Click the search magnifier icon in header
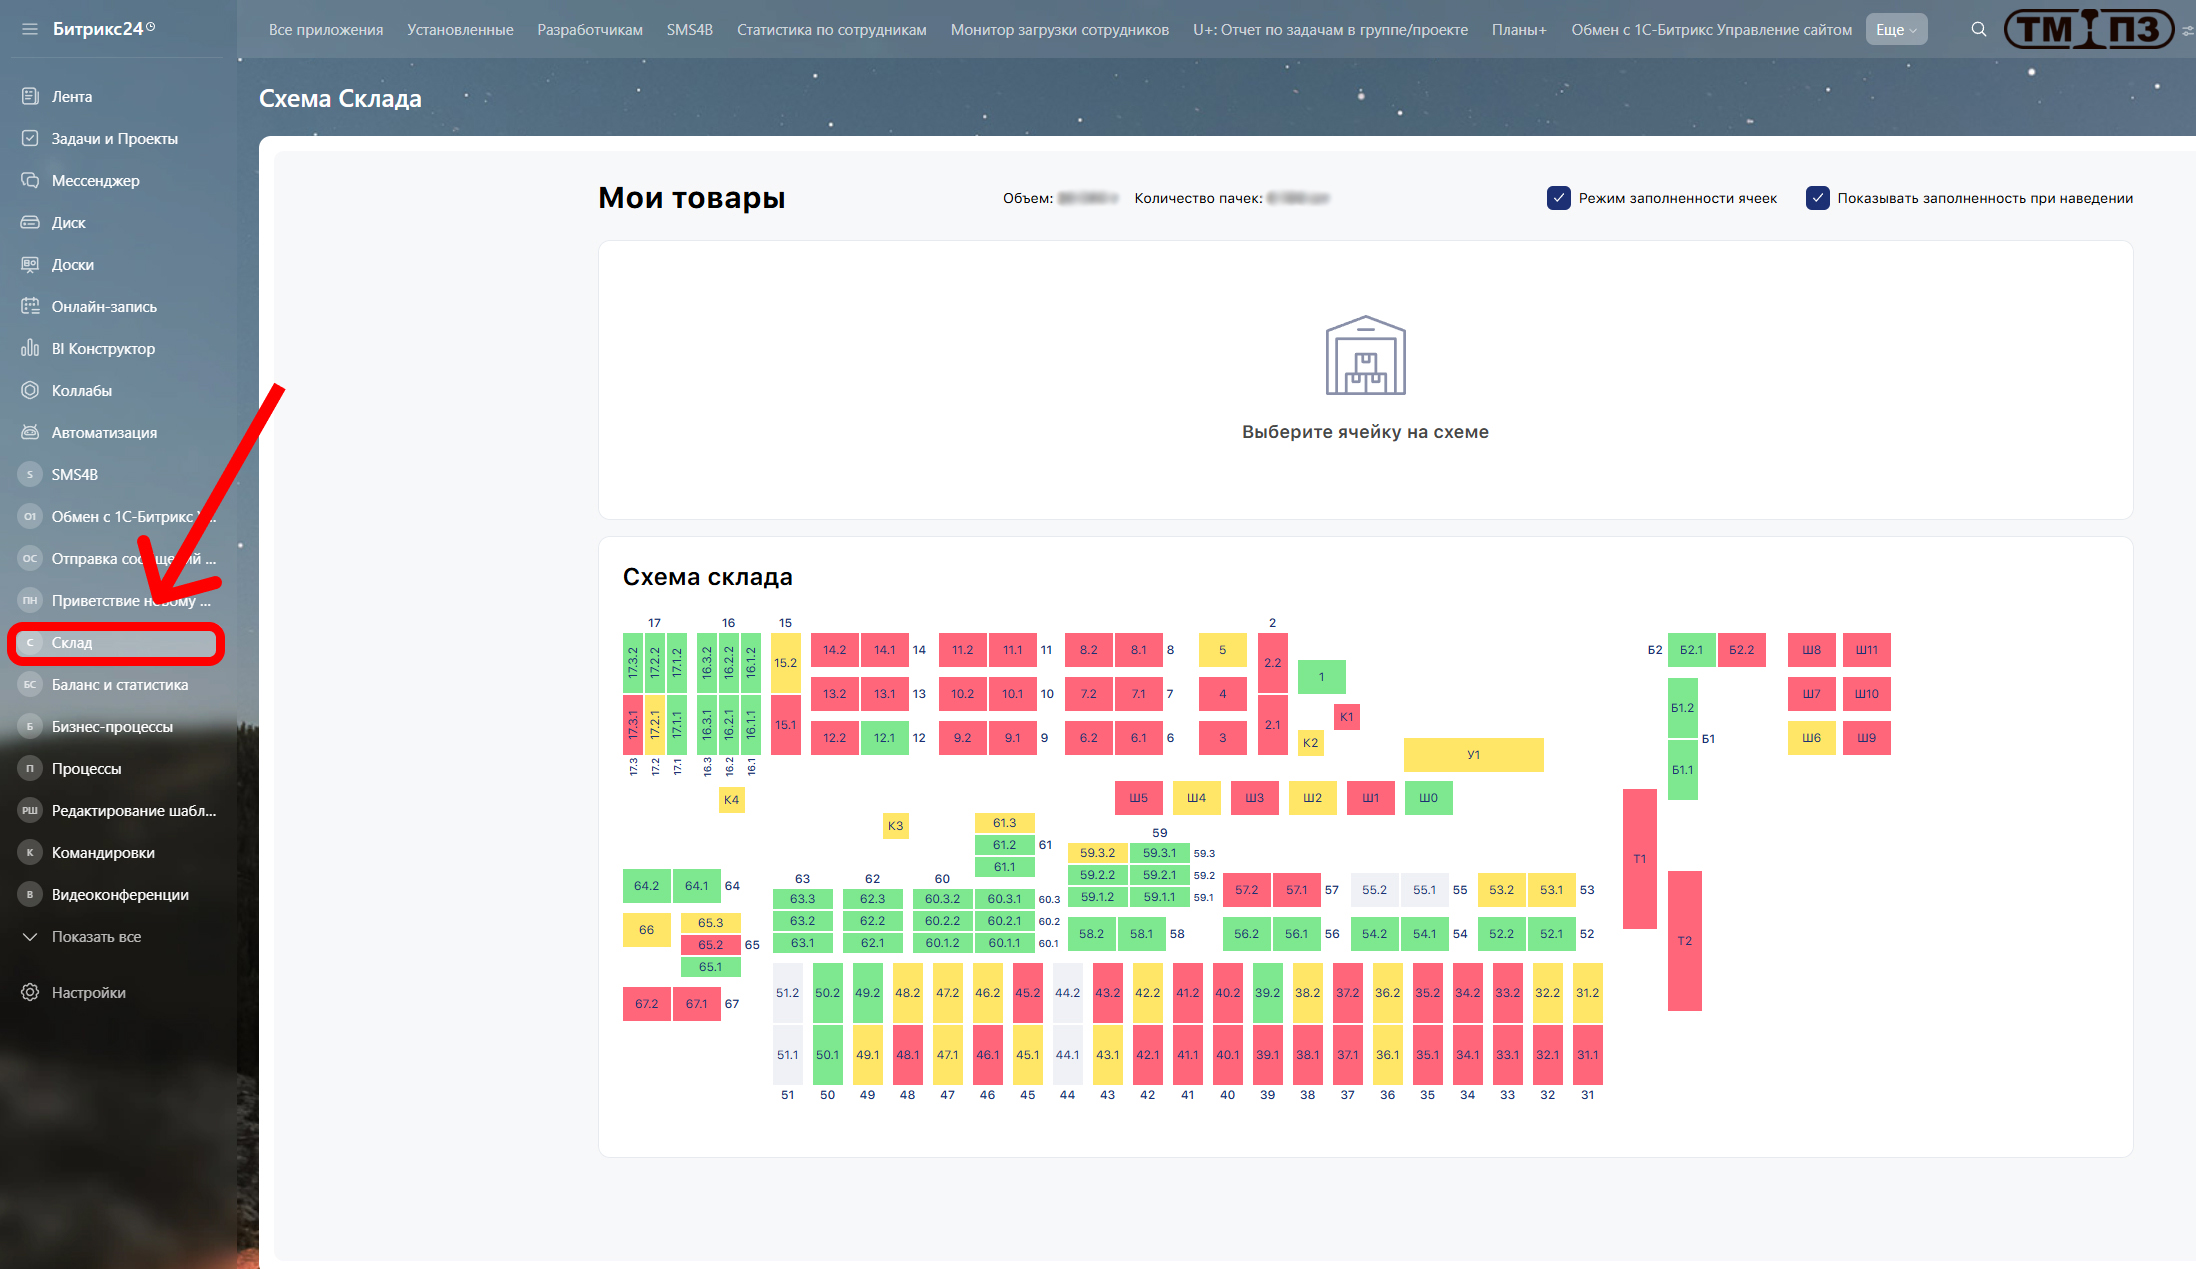Image resolution: width=2196 pixels, height=1269 pixels. [x=1978, y=29]
